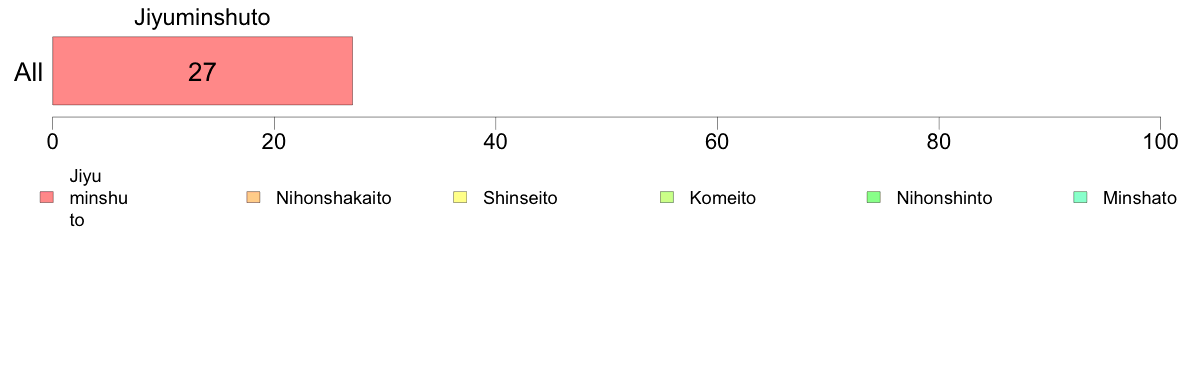Select the Jiyuminshuto red legend swatch
Image resolution: width=1188 pixels, height=368 pixels.
point(47,198)
